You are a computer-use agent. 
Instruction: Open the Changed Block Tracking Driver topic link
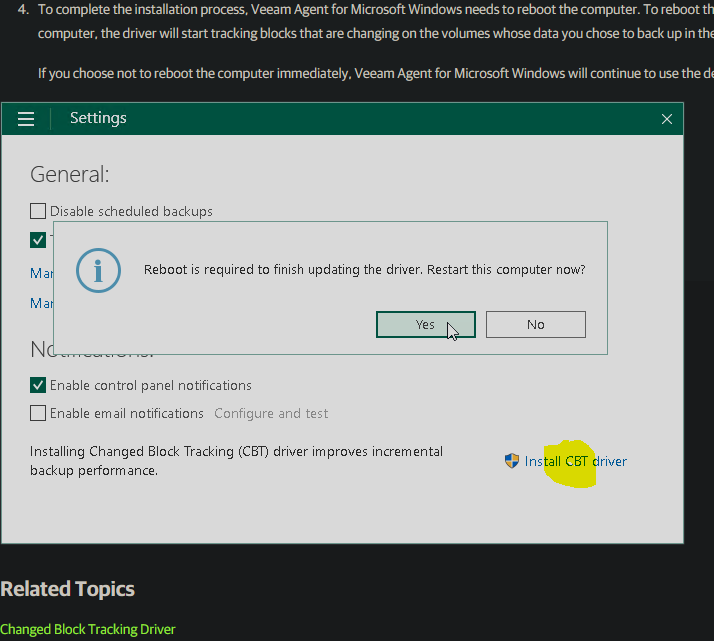pyautogui.click(x=87, y=629)
